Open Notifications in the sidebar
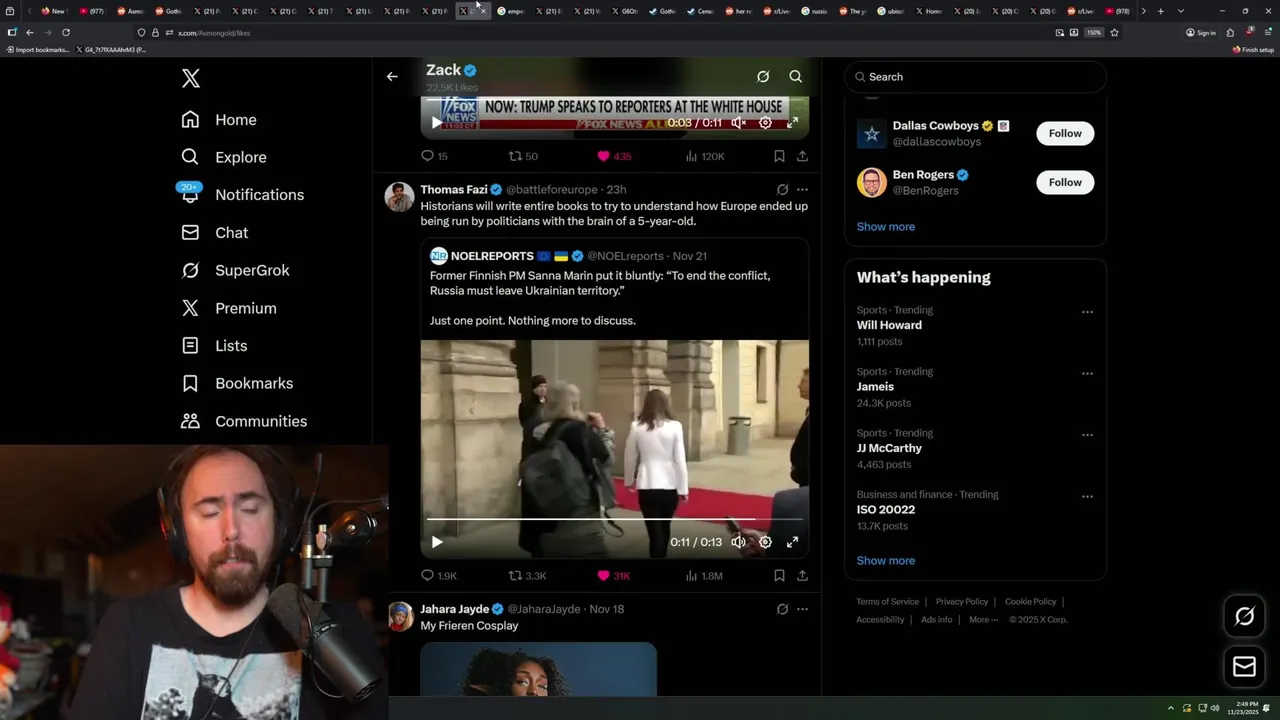Screen dimensions: 1280x720 [x=242, y=195]
